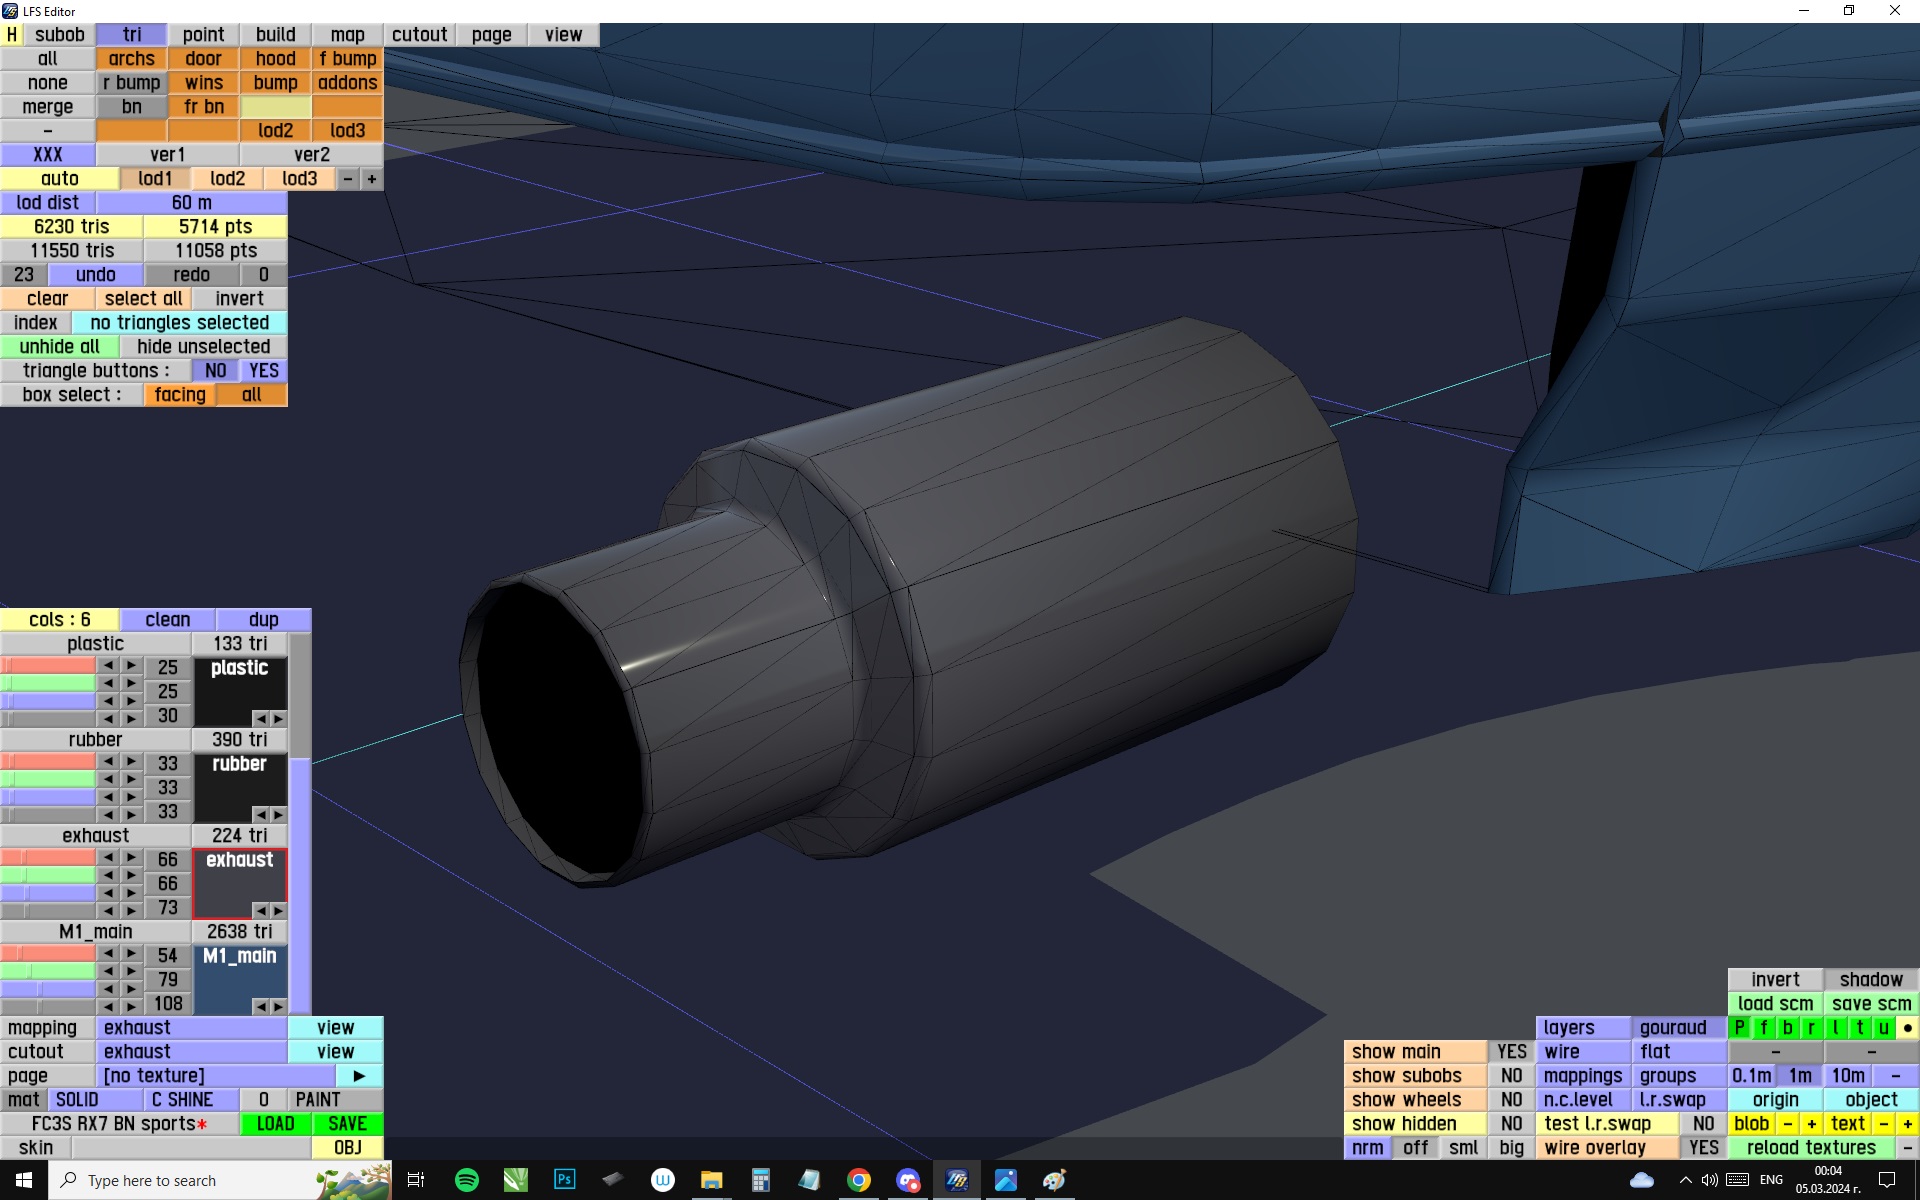This screenshot has height=1200, width=1920.
Task: Click the green SAVE button
Action: (x=347, y=1123)
